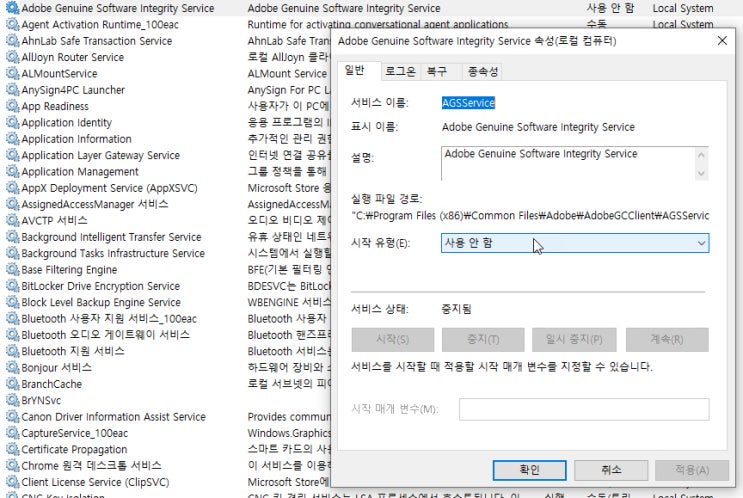
Task: Click gear icon beside Canon Driver Information Assist Service
Action: pyautogui.click(x=12, y=417)
